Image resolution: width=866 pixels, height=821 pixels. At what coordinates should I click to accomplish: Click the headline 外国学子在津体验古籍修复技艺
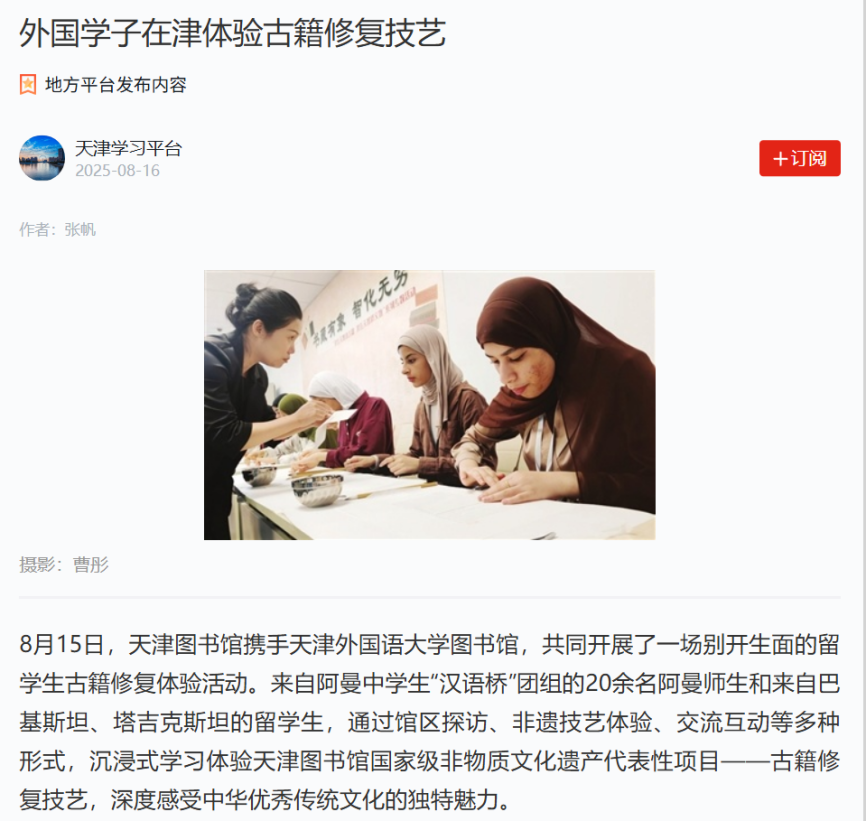(x=233, y=33)
